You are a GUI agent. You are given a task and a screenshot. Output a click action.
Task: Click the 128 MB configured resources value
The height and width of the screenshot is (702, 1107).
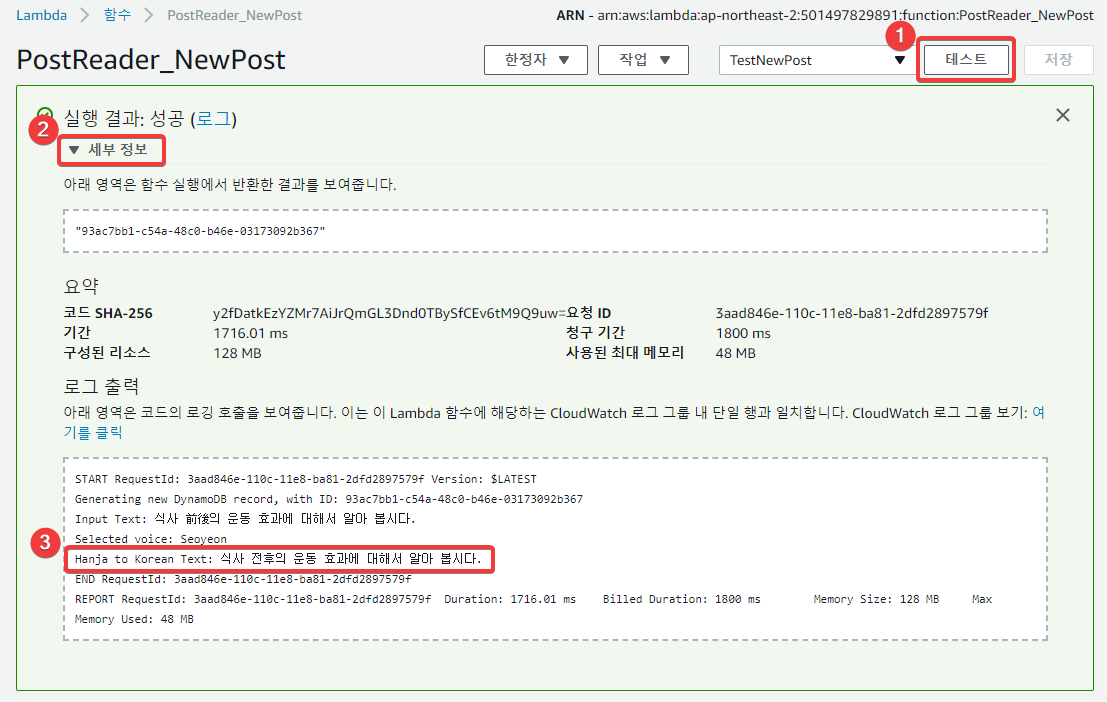click(237, 353)
